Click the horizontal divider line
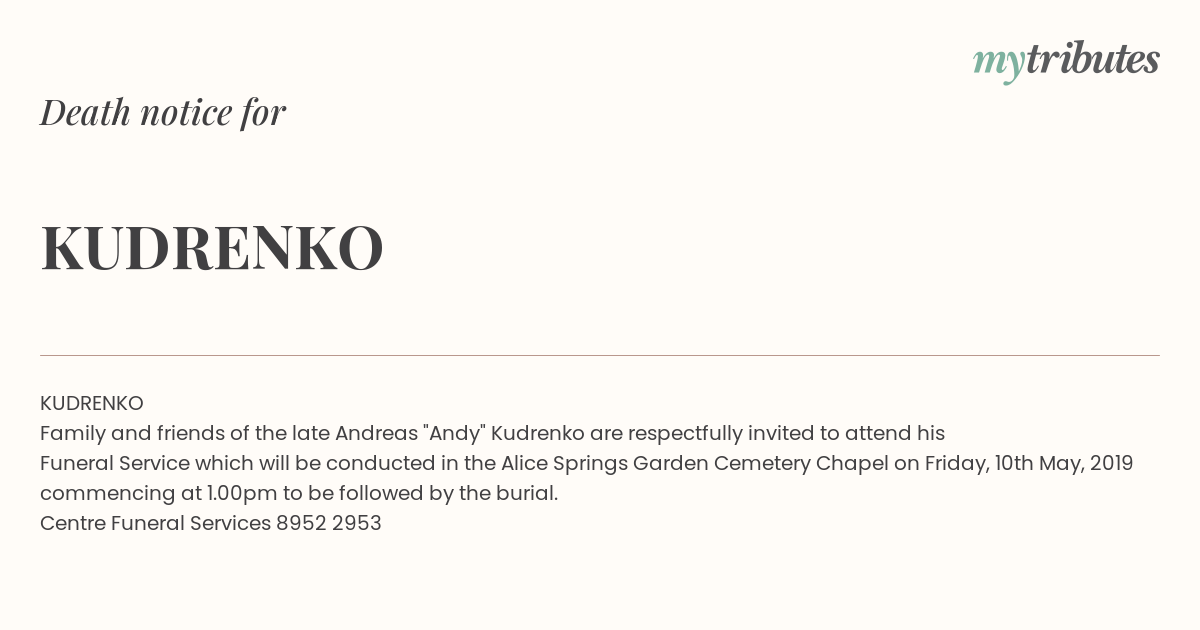 tap(600, 355)
